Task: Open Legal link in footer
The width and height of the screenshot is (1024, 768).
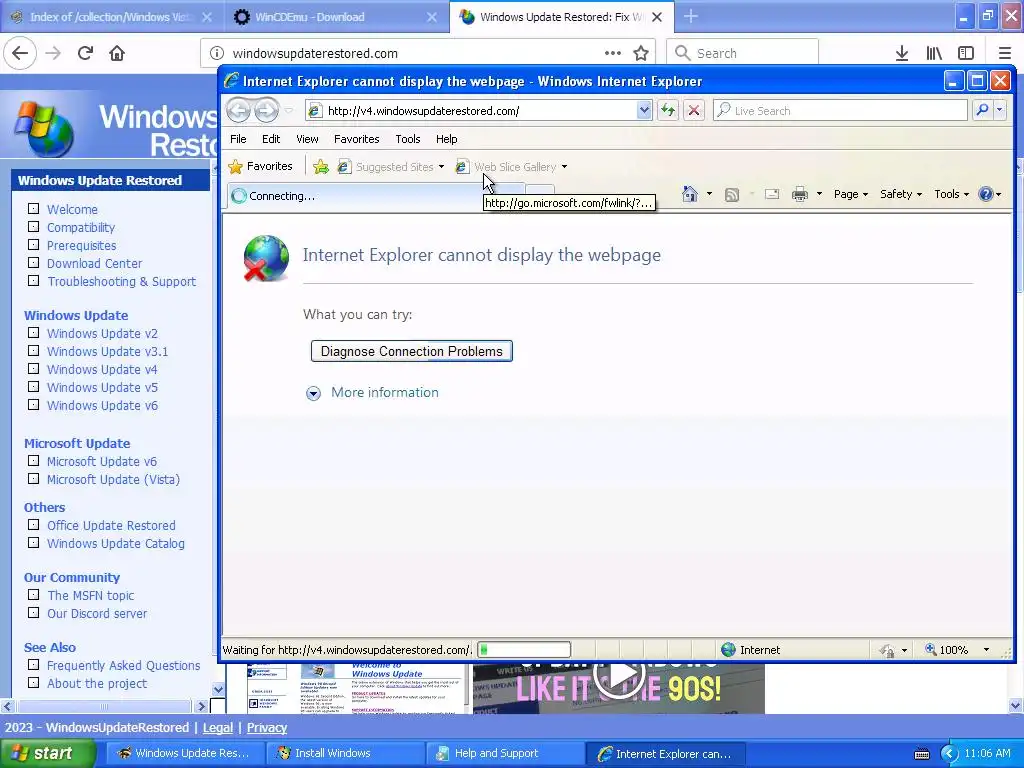Action: (x=217, y=728)
